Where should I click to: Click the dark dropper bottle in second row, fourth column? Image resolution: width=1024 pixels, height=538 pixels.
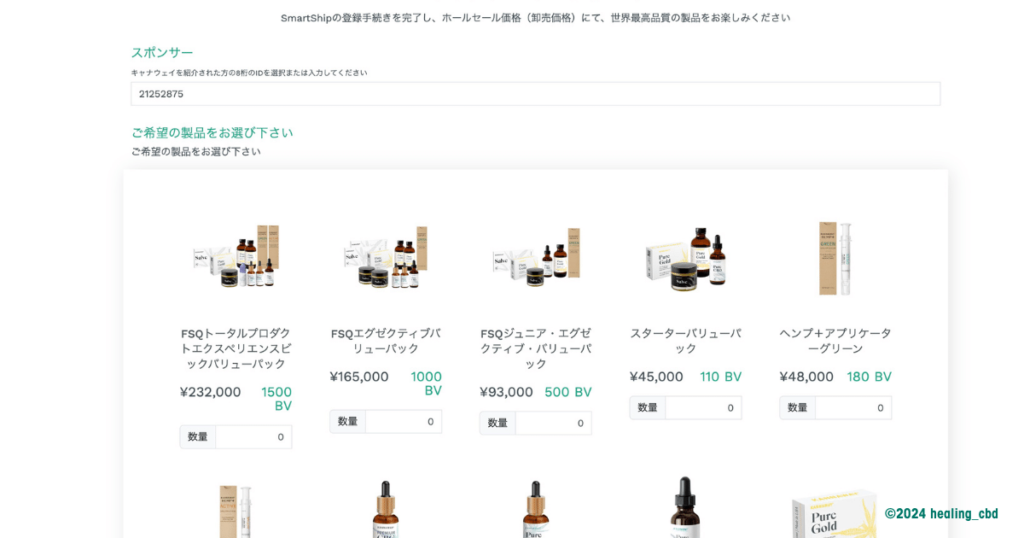pyautogui.click(x=686, y=508)
